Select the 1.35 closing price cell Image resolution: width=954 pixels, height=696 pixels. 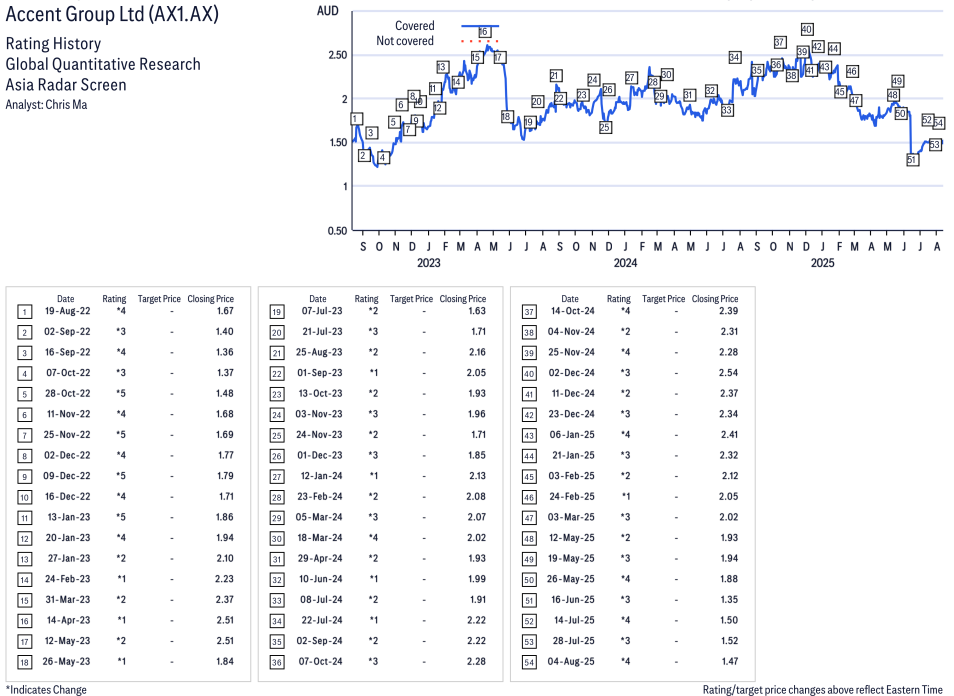pos(729,600)
